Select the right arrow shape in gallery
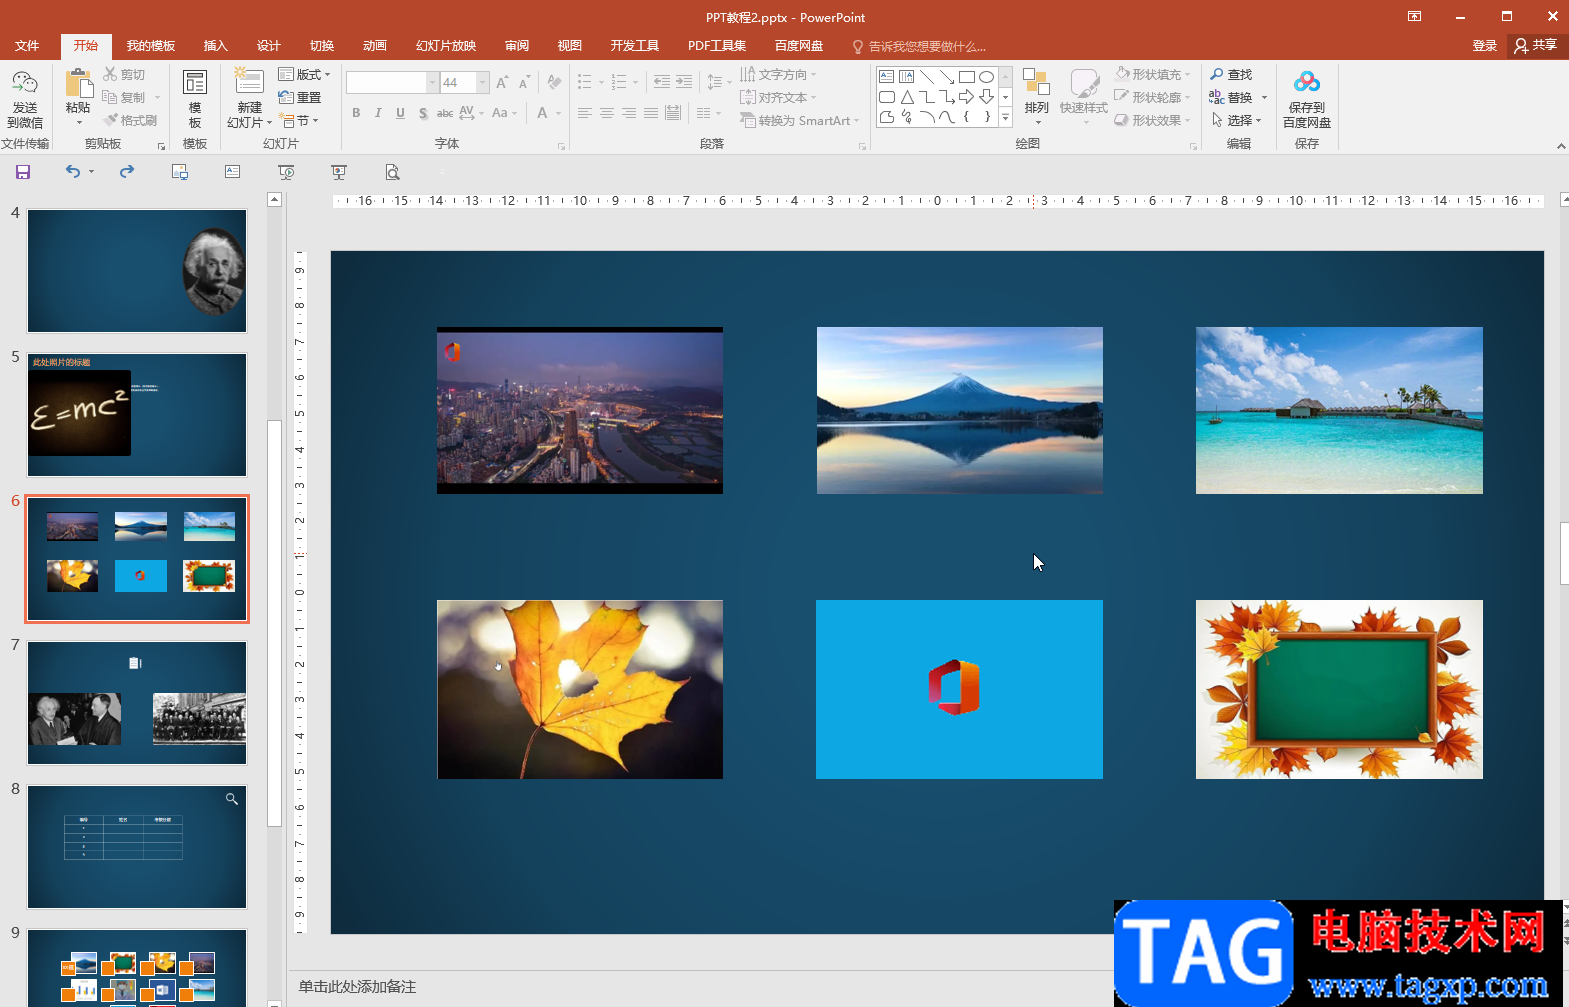This screenshot has height=1007, width=1569. pyautogui.click(x=966, y=97)
